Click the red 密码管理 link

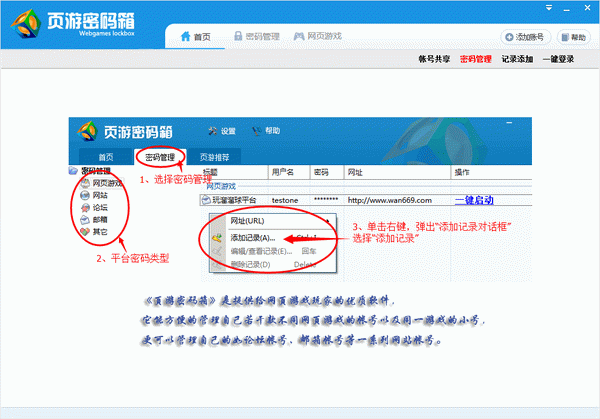pyautogui.click(x=475, y=60)
